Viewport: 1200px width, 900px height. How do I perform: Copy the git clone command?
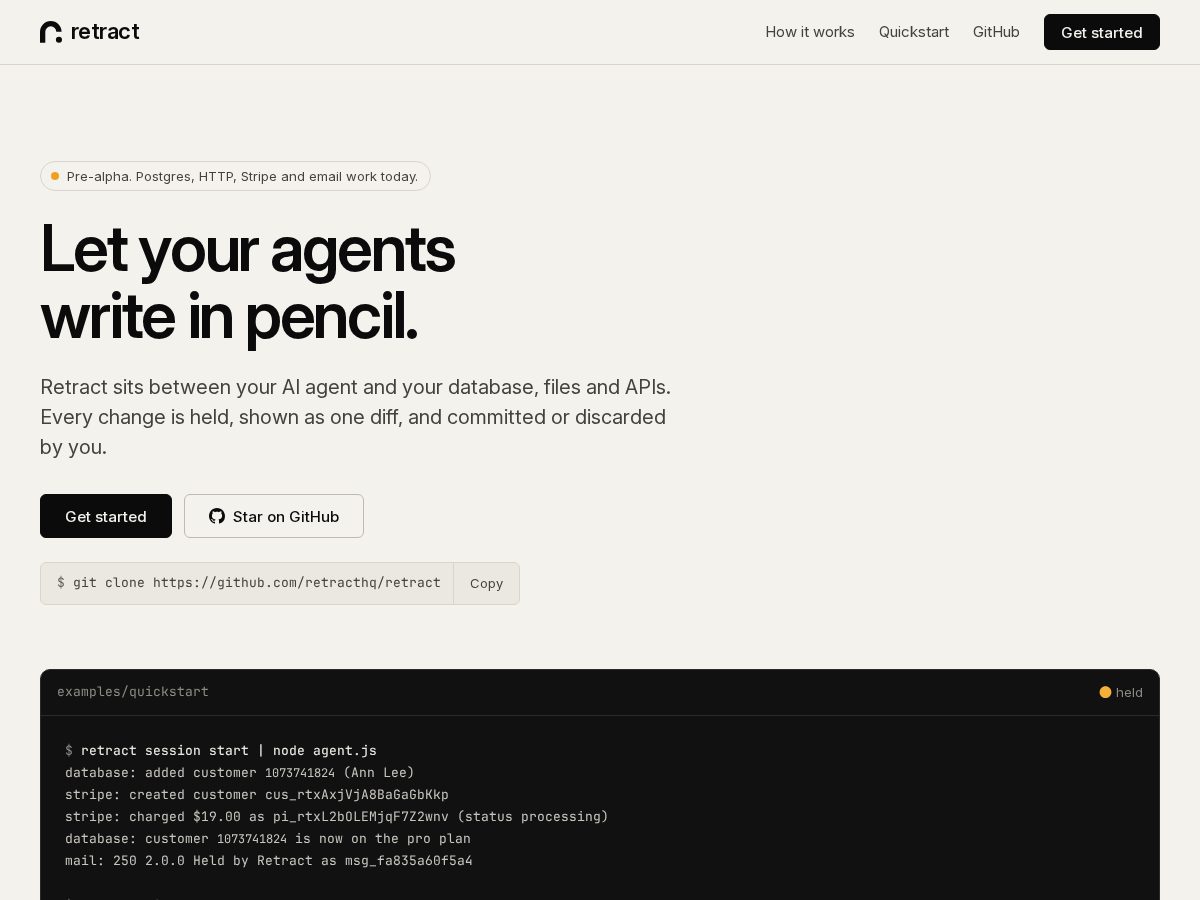click(x=486, y=583)
